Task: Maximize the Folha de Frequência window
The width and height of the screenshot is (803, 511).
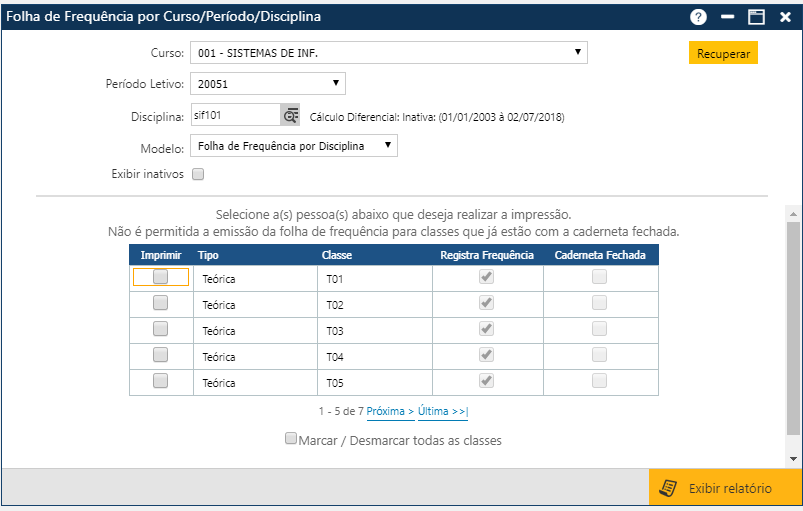Action: pyautogui.click(x=756, y=17)
